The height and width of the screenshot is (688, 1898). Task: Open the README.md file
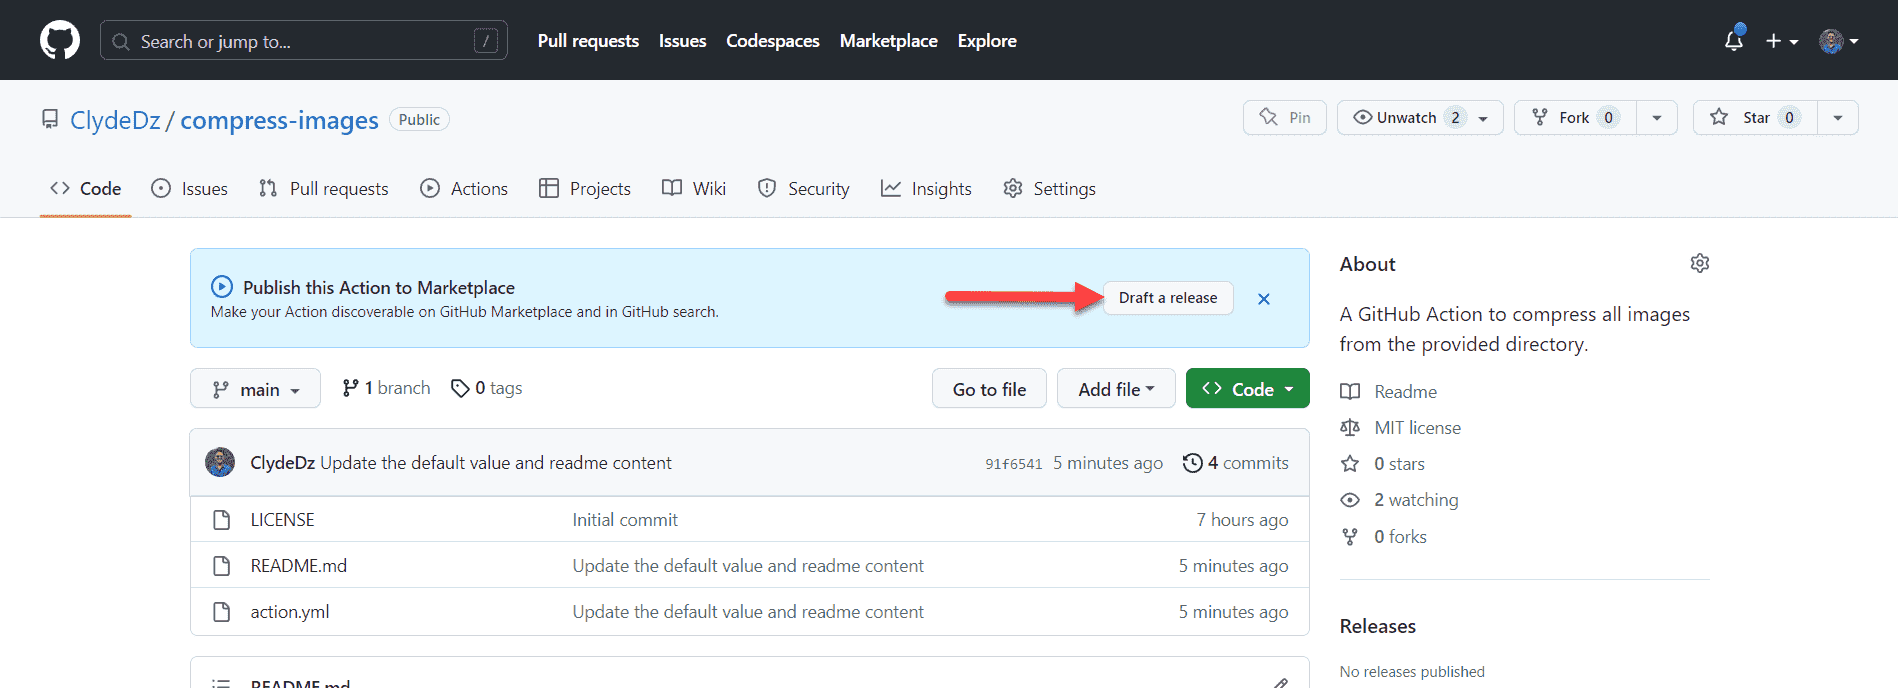[x=299, y=566]
